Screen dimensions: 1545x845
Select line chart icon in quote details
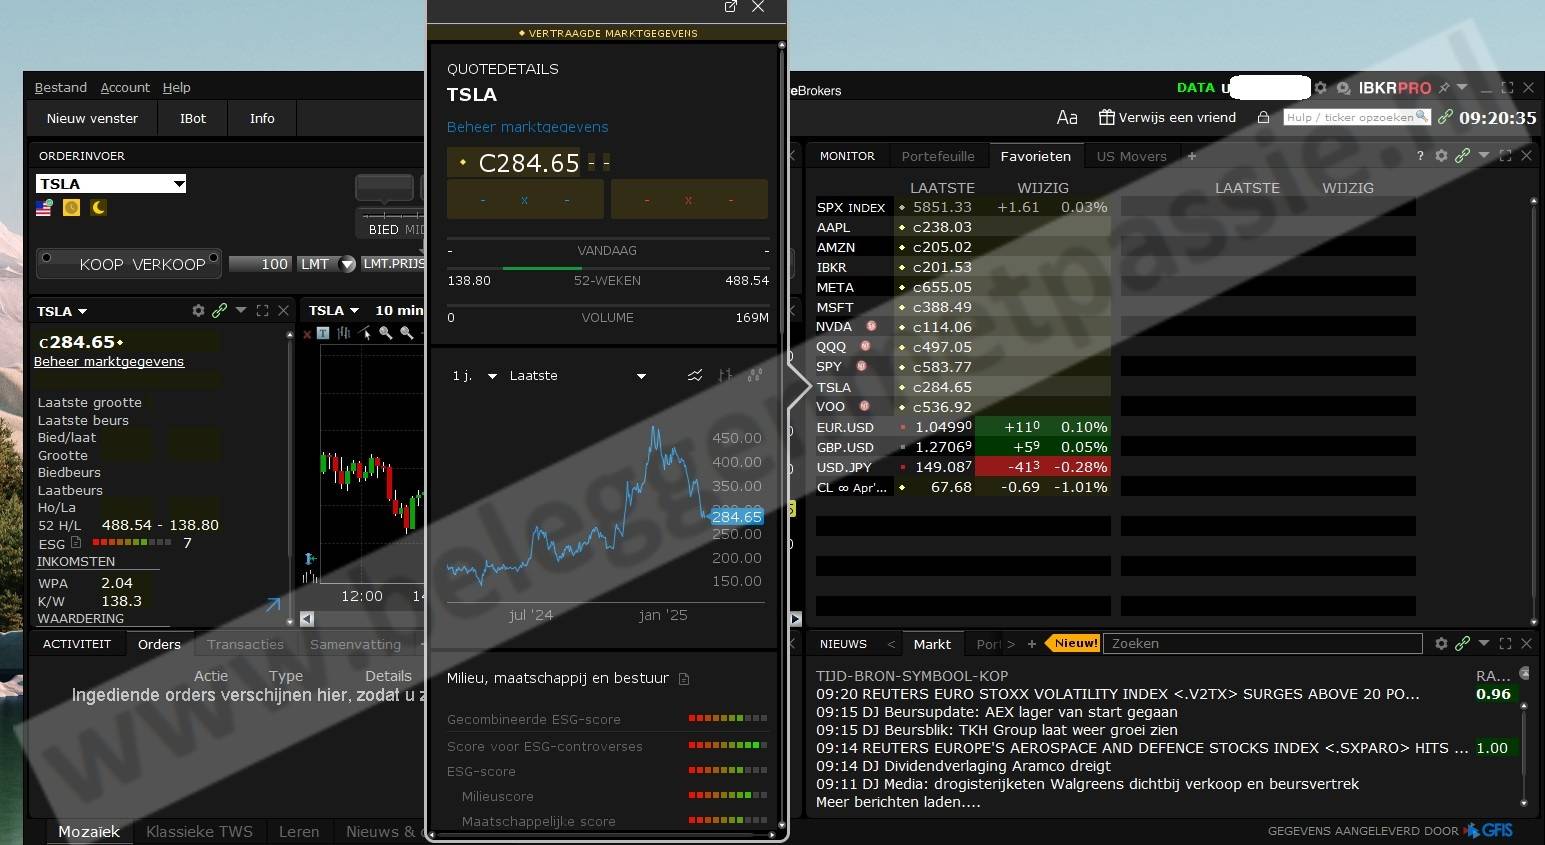[x=694, y=376]
